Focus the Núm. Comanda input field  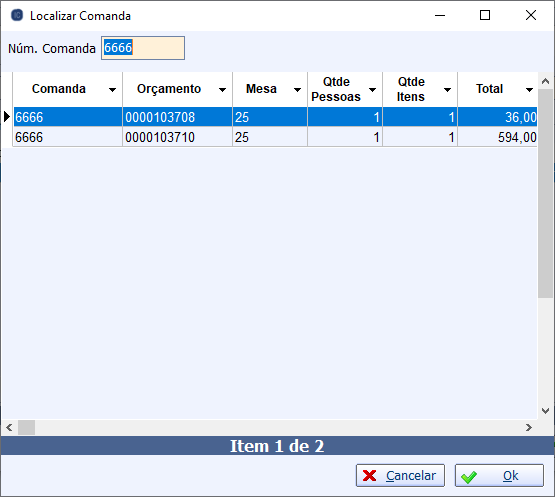click(x=143, y=48)
